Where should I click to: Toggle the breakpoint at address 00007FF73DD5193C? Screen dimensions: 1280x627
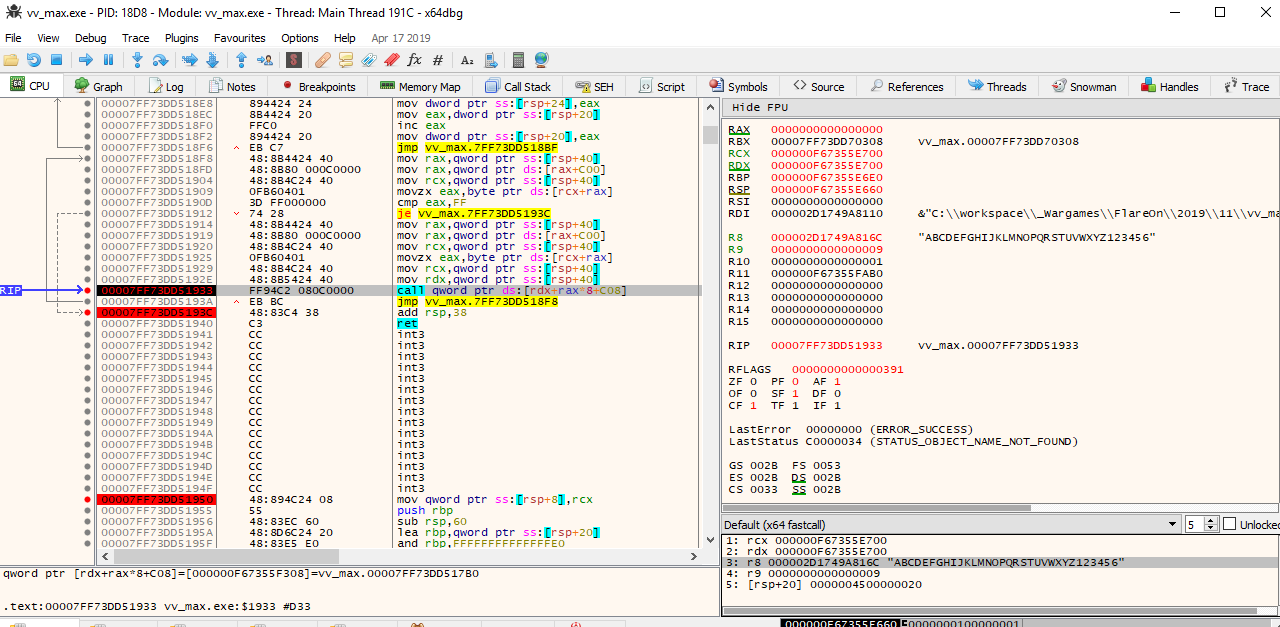tap(88, 312)
